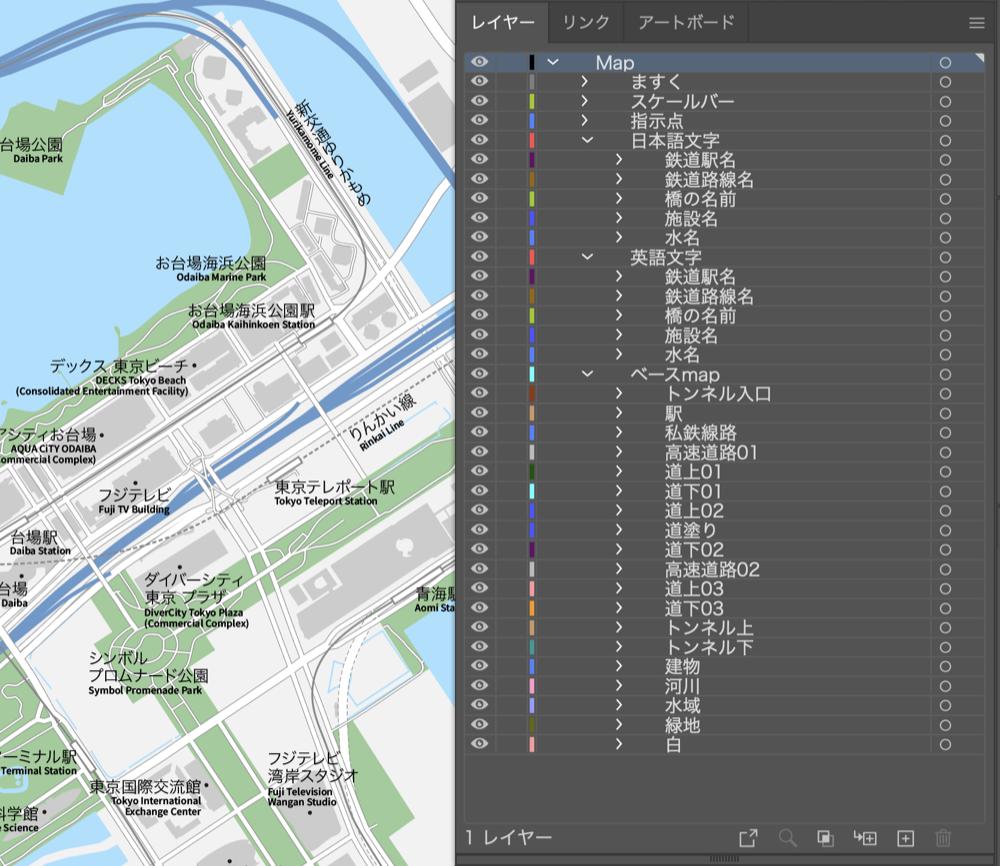Switch to the リンク tab
Viewport: 1000px width, 866px height.
pyautogui.click(x=585, y=22)
